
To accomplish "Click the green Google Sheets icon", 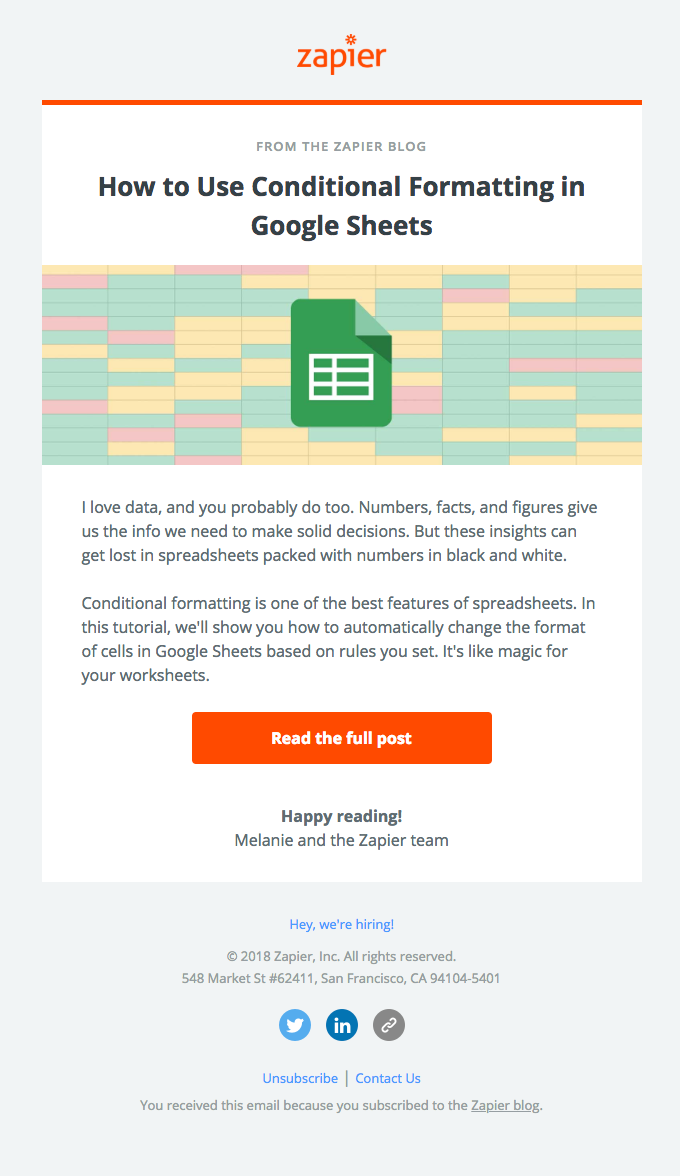I will [341, 363].
